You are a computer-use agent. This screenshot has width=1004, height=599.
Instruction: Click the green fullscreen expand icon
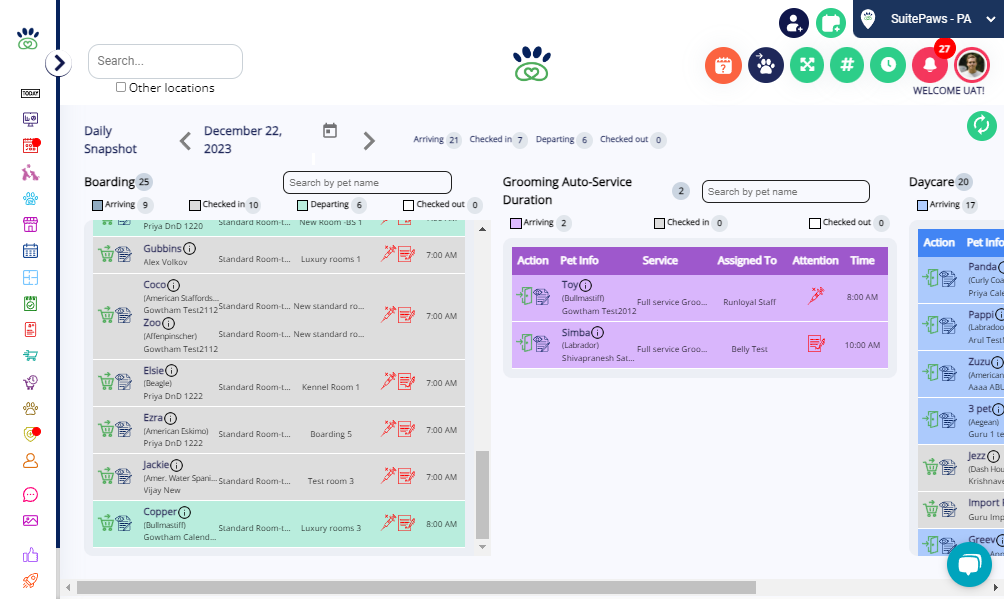pos(807,65)
